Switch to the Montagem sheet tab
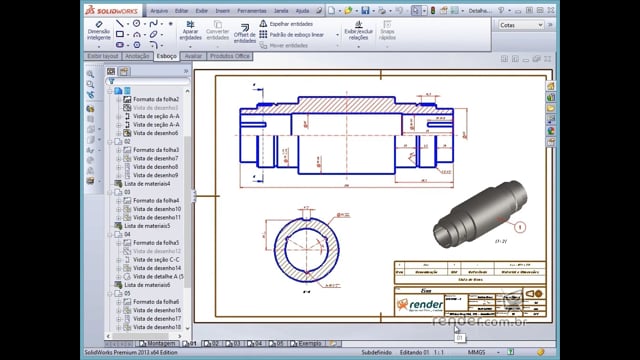Image resolution: width=640 pixels, height=360 pixels. coord(158,344)
